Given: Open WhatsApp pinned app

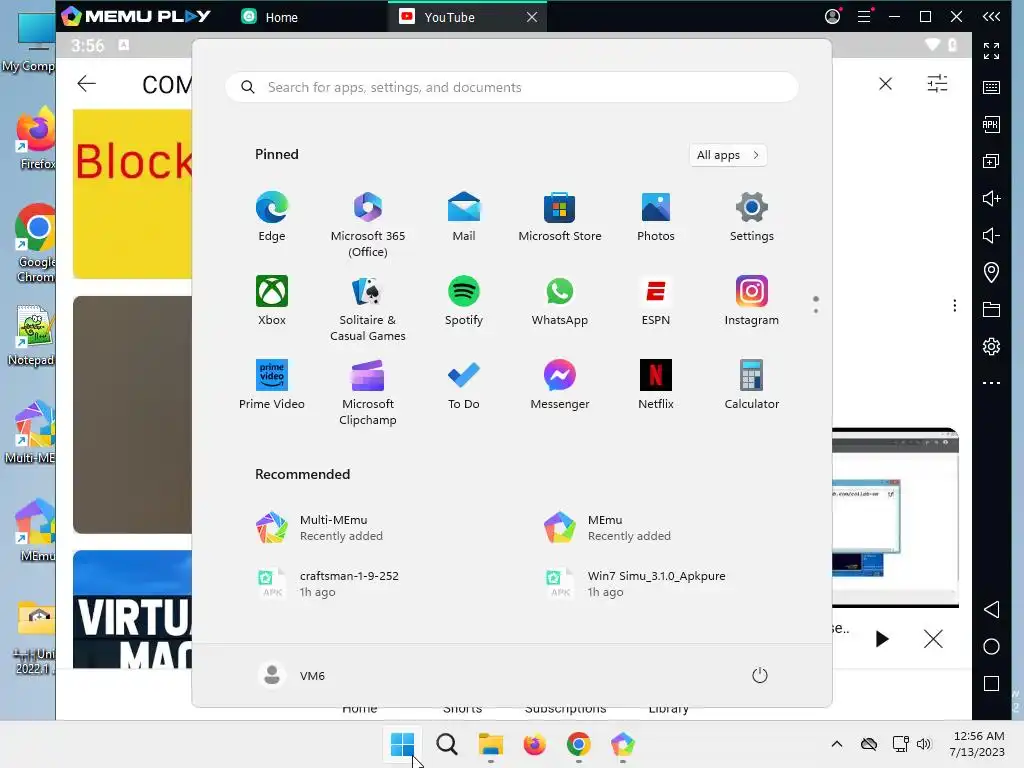Looking at the screenshot, I should click(560, 301).
